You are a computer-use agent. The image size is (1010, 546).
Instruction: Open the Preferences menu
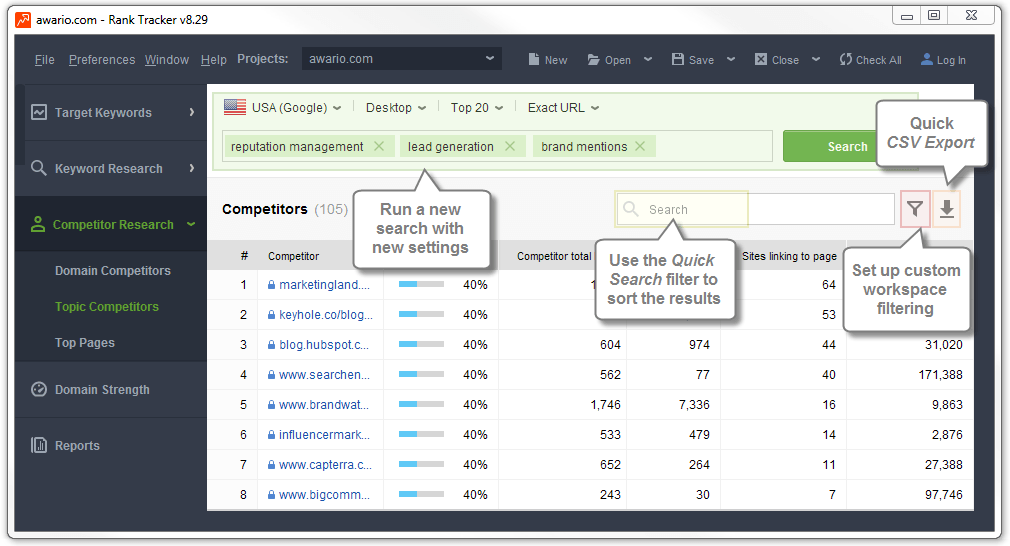coord(102,60)
